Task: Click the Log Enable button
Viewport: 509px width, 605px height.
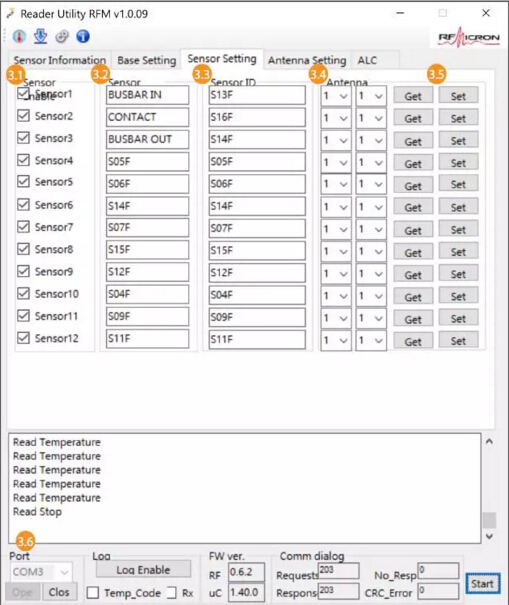Action: (143, 570)
